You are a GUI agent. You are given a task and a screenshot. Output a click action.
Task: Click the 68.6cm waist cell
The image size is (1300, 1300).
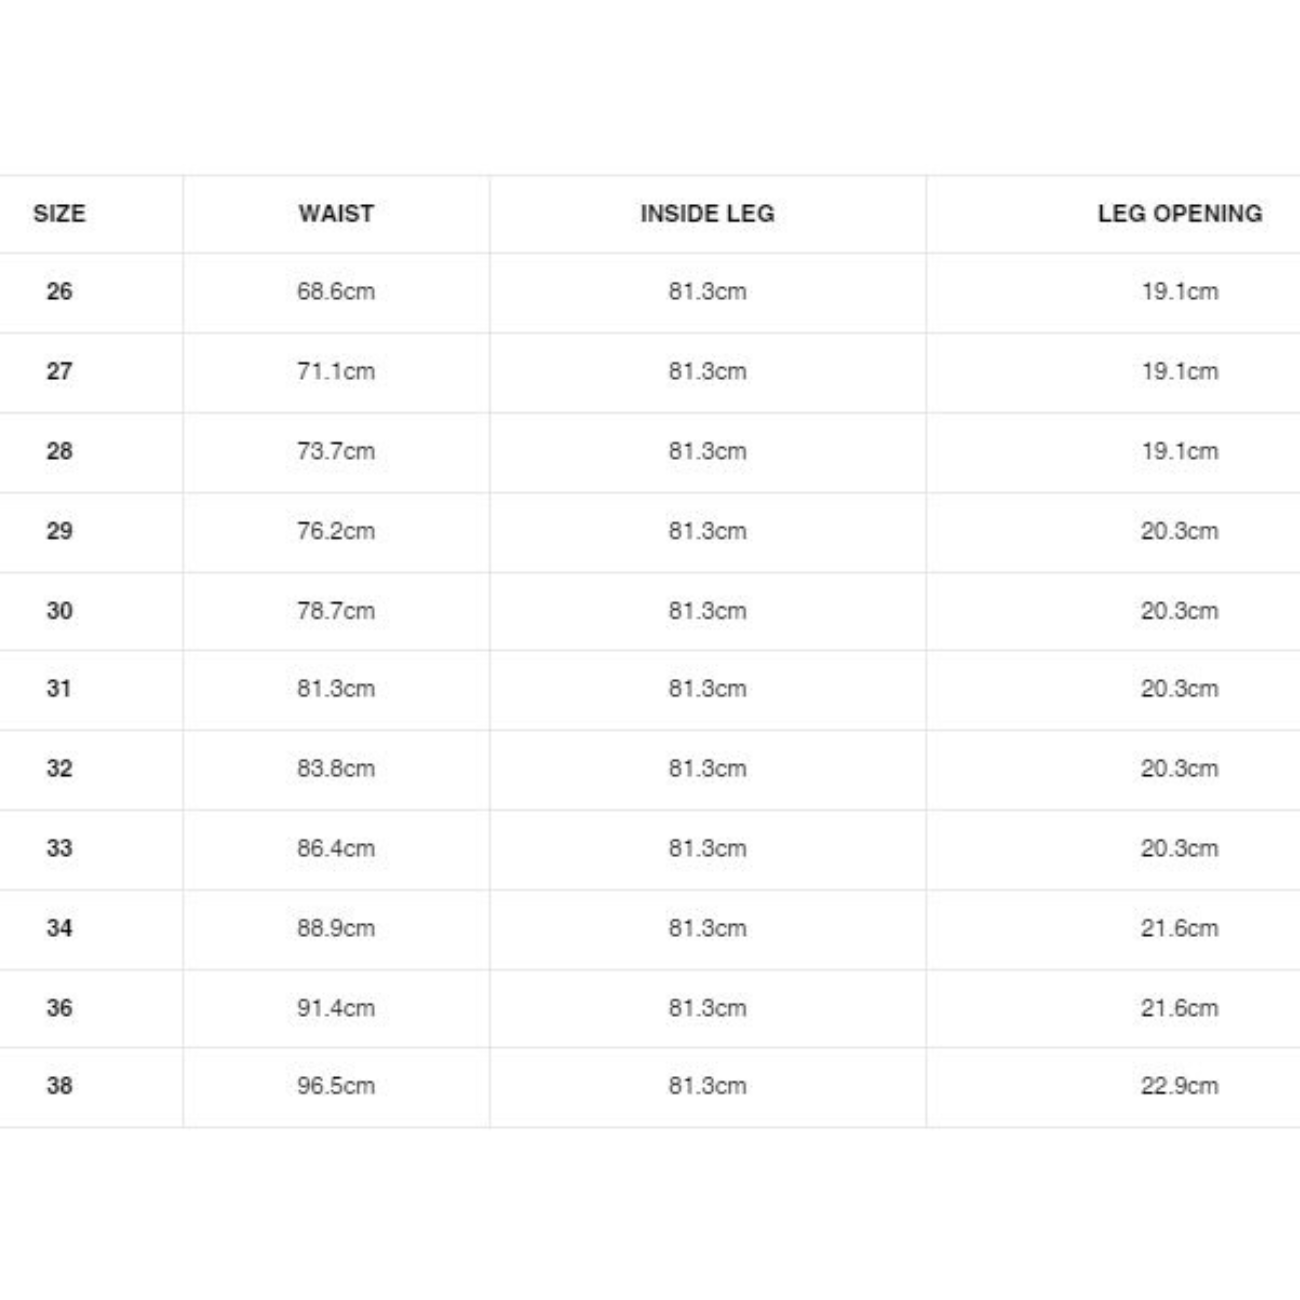[x=336, y=292]
